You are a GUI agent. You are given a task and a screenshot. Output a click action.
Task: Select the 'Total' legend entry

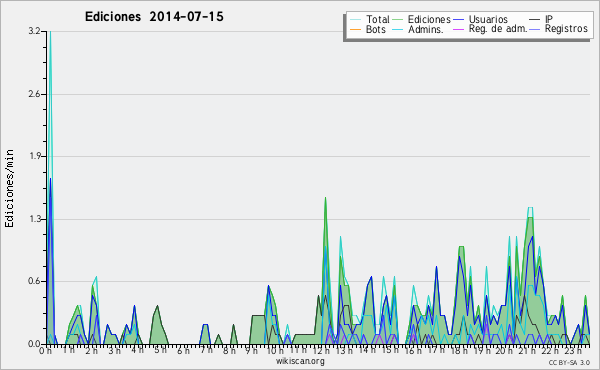[378, 19]
